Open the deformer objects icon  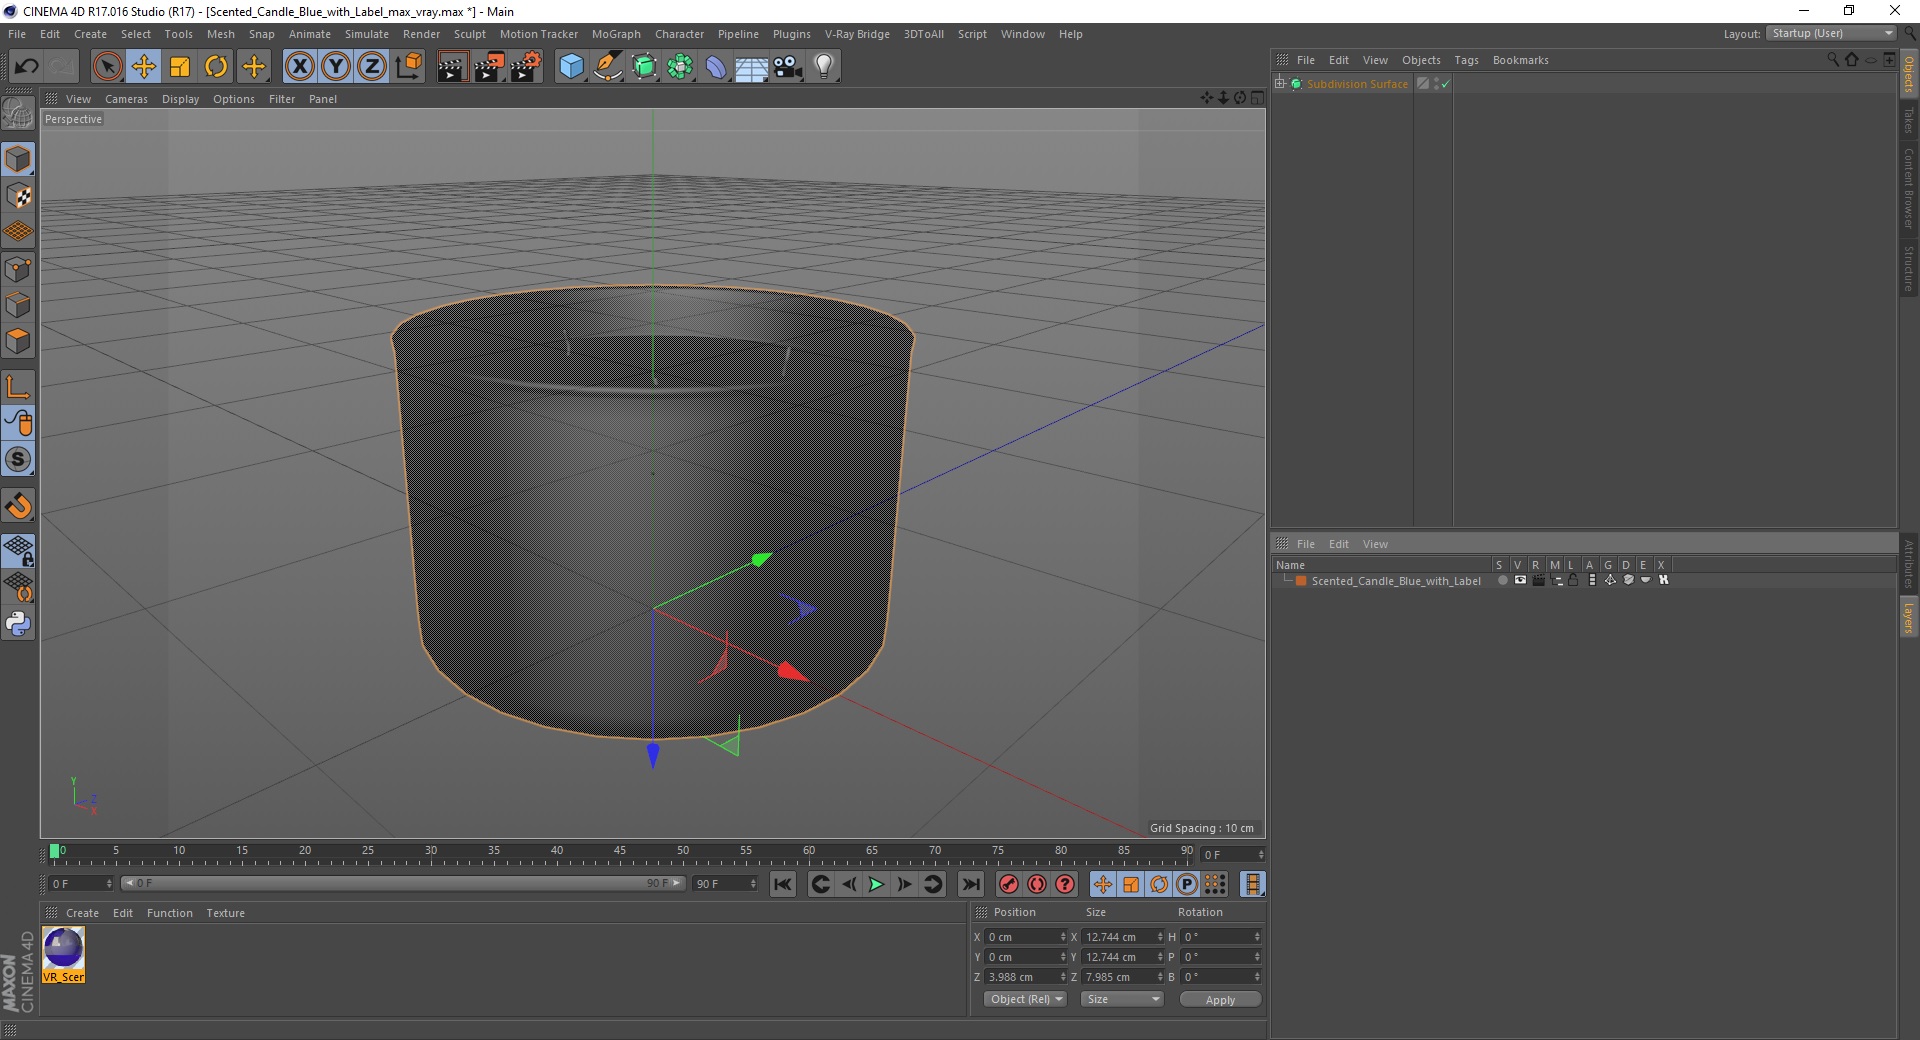pyautogui.click(x=716, y=67)
